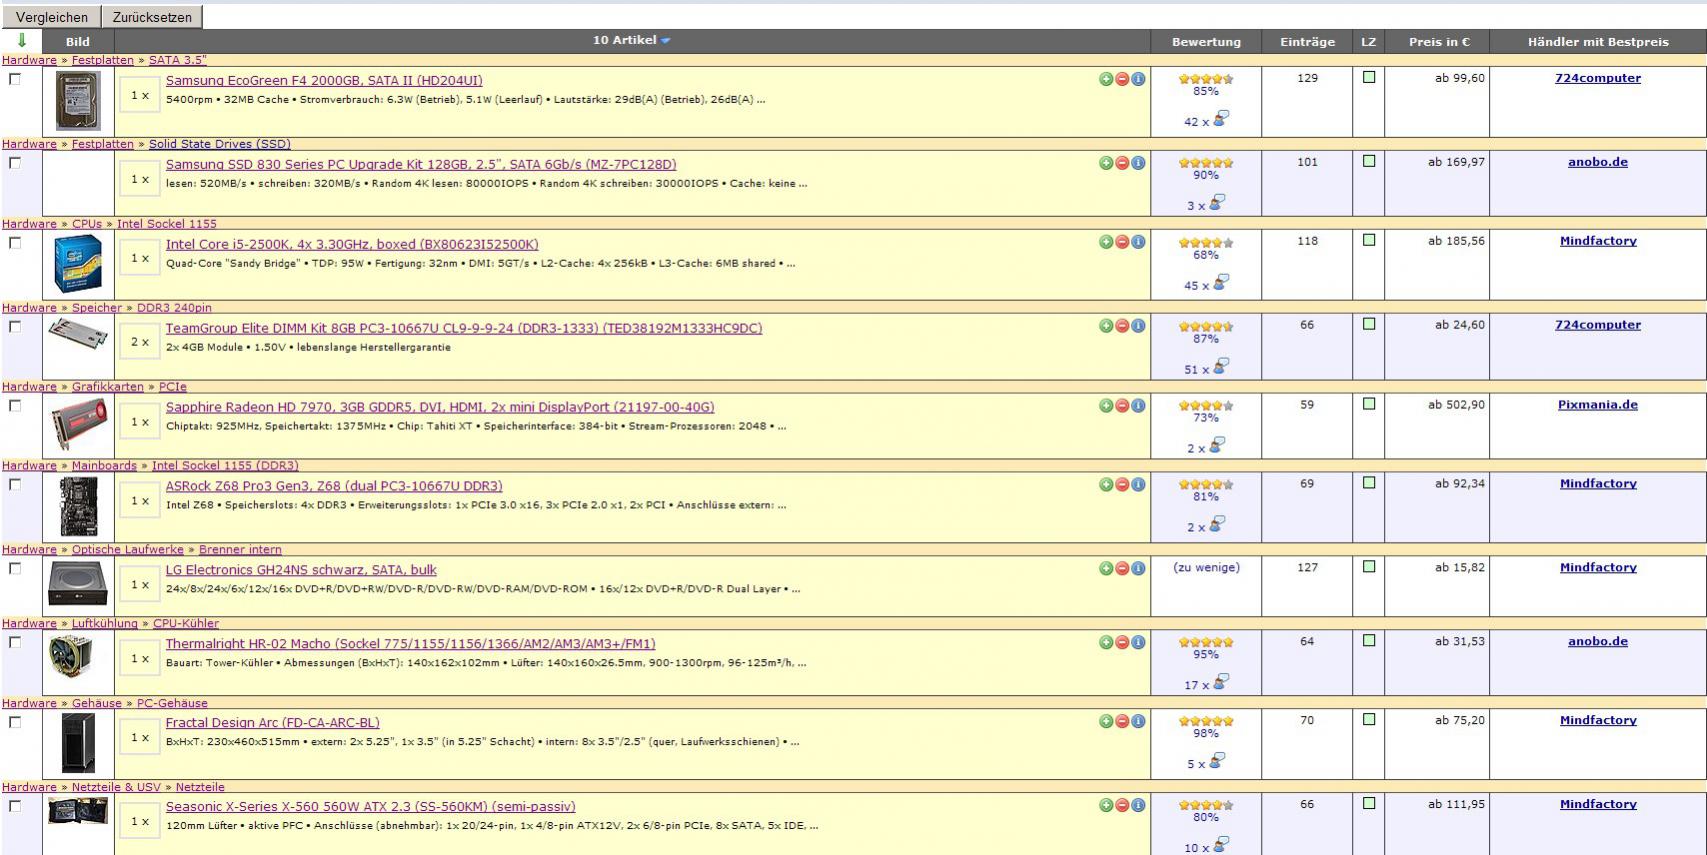Click green plus icon for Thermalright HR-02 Macho

(1106, 643)
